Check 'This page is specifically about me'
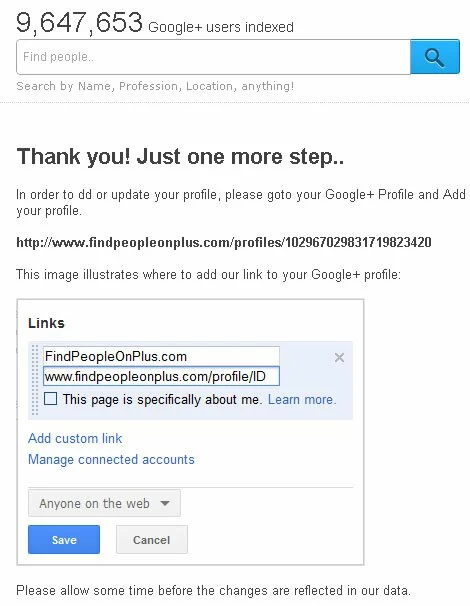 pyautogui.click(x=51, y=398)
